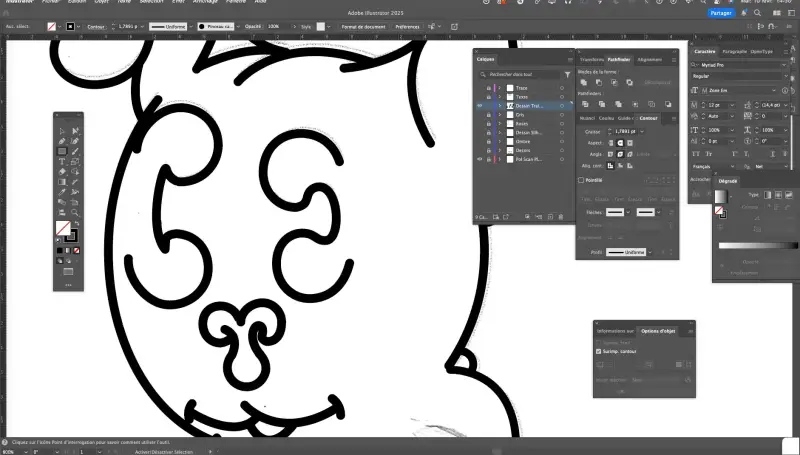Choose the round join Angle option
Image resolution: width=800 pixels, height=455 pixels.
pos(620,154)
